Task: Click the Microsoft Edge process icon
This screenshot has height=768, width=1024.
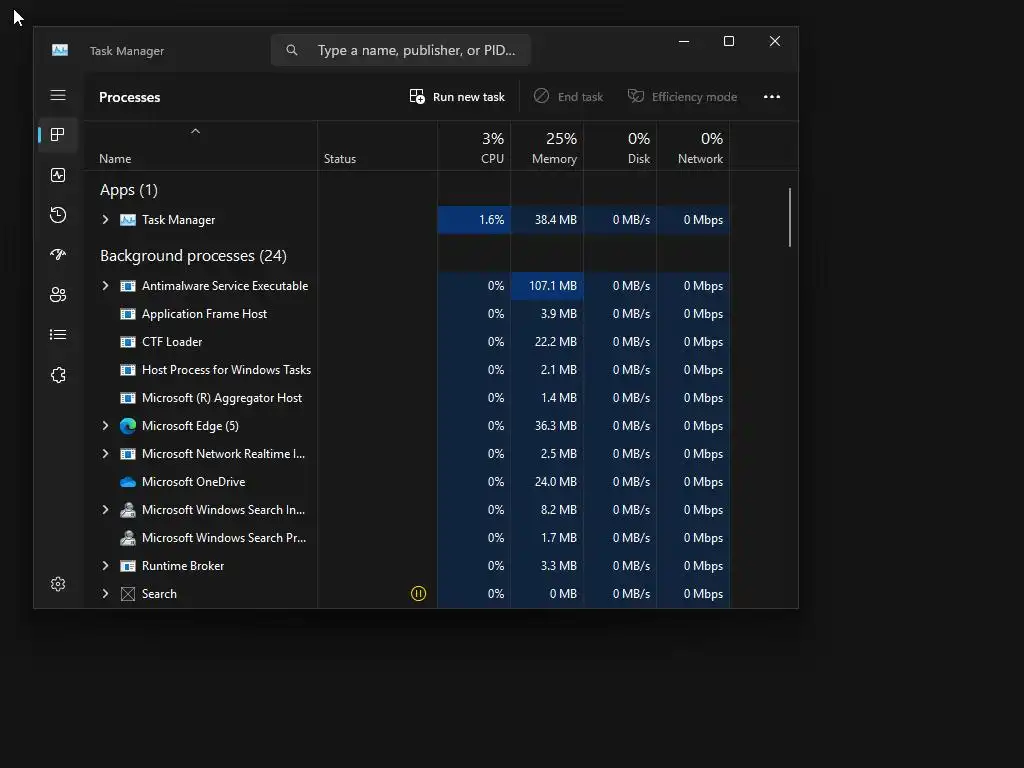Action: pyautogui.click(x=128, y=426)
